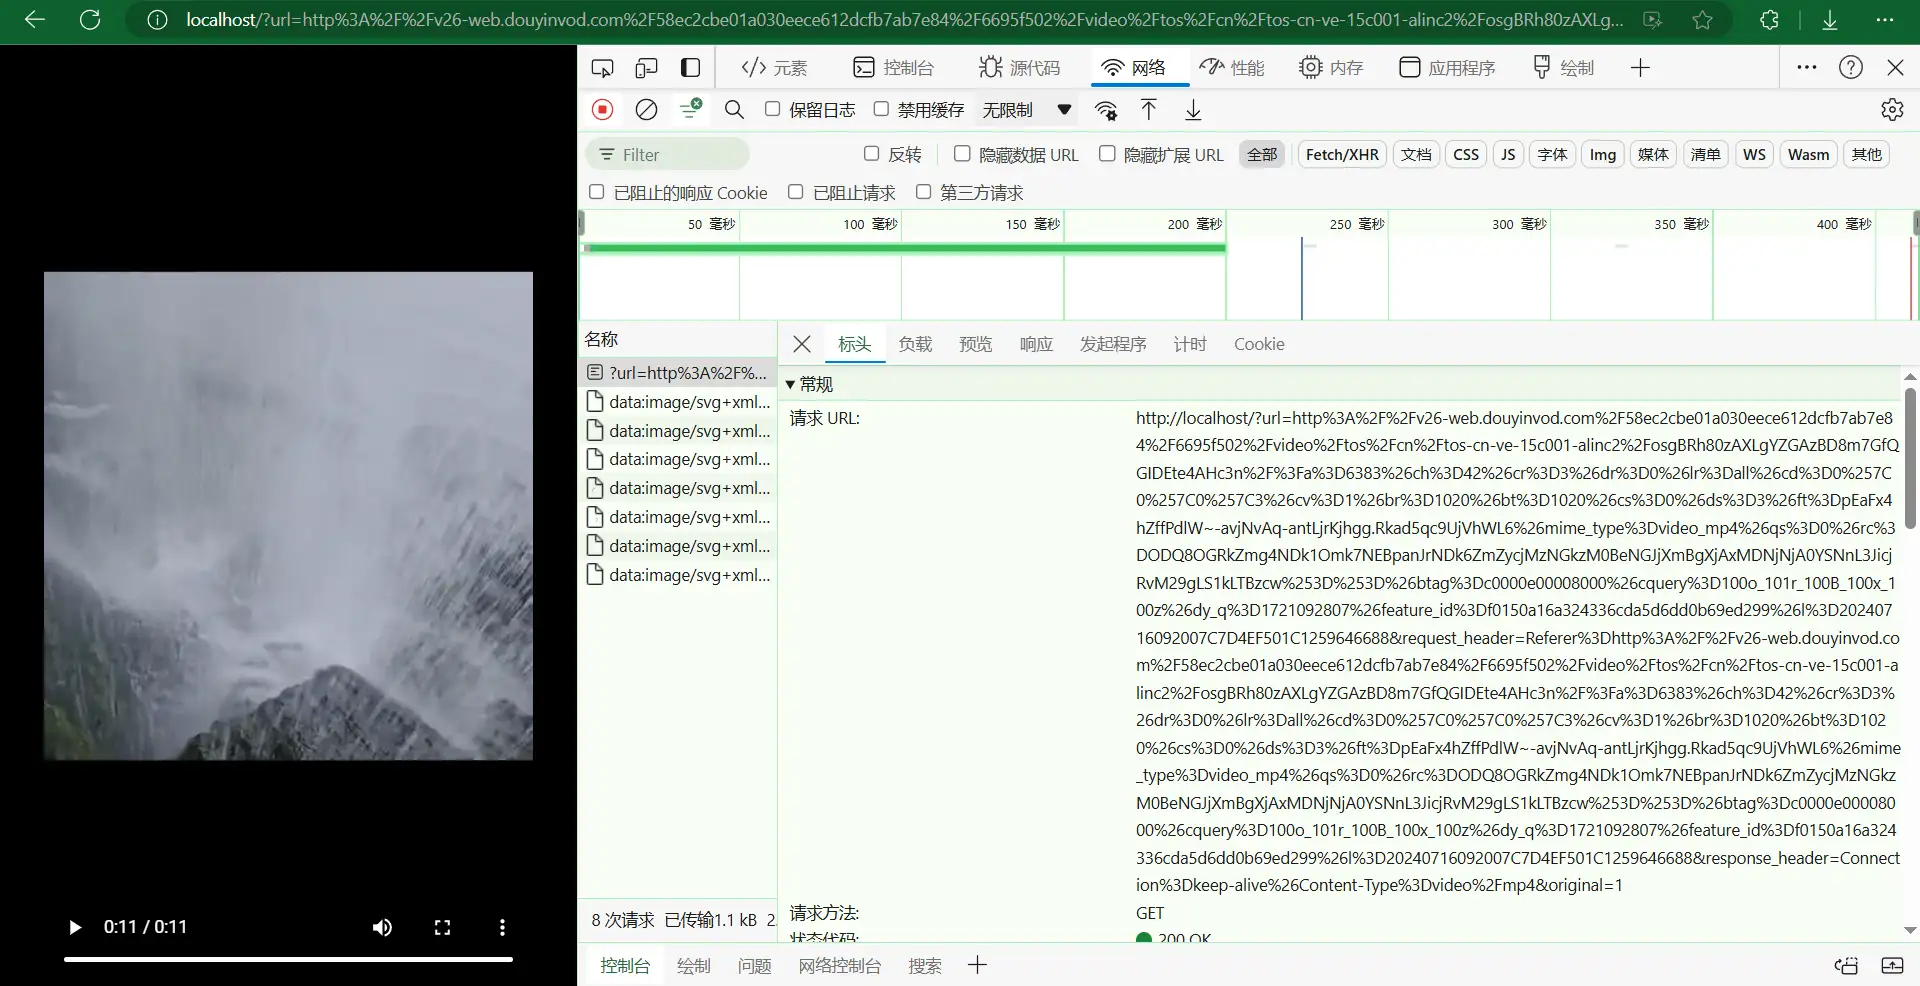The height and width of the screenshot is (986, 1920).
Task: Click the video progress bar
Action: pyautogui.click(x=288, y=959)
